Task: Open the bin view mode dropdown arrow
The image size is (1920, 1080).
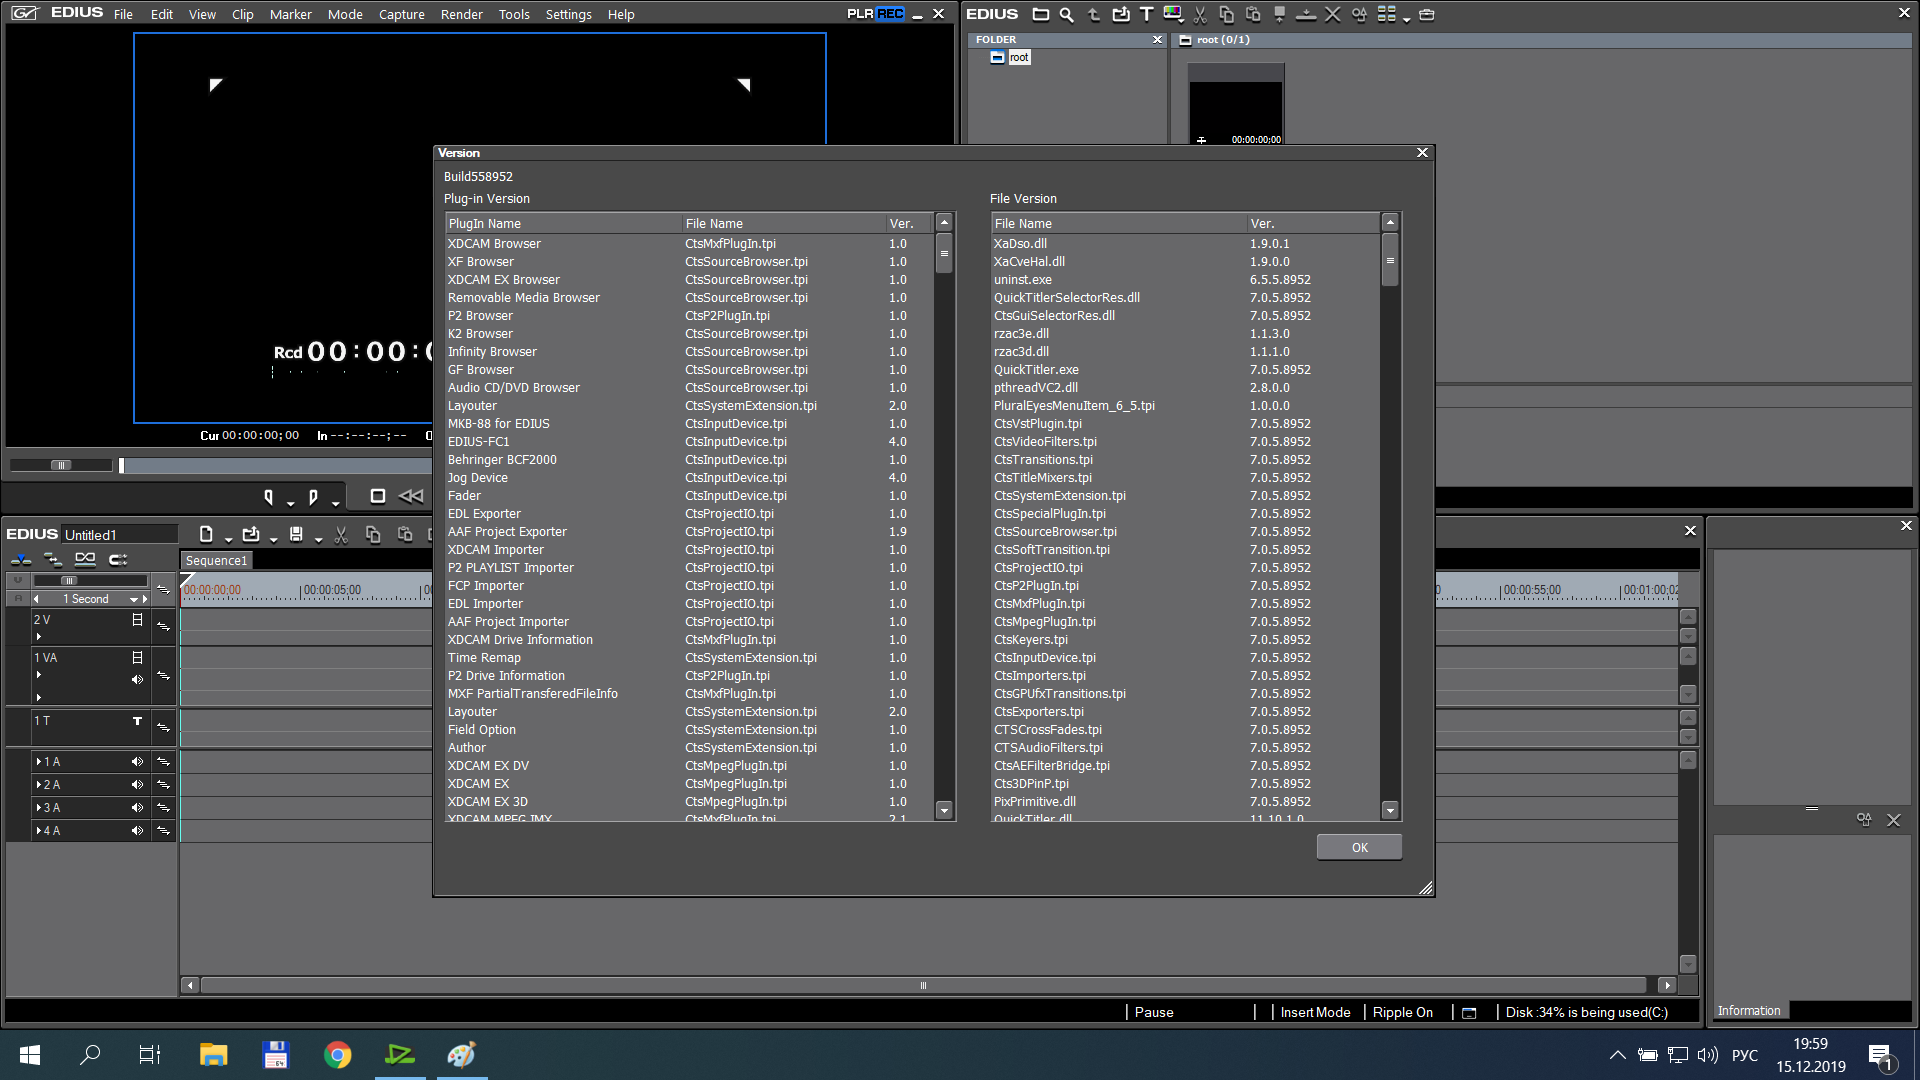Action: point(1406,19)
